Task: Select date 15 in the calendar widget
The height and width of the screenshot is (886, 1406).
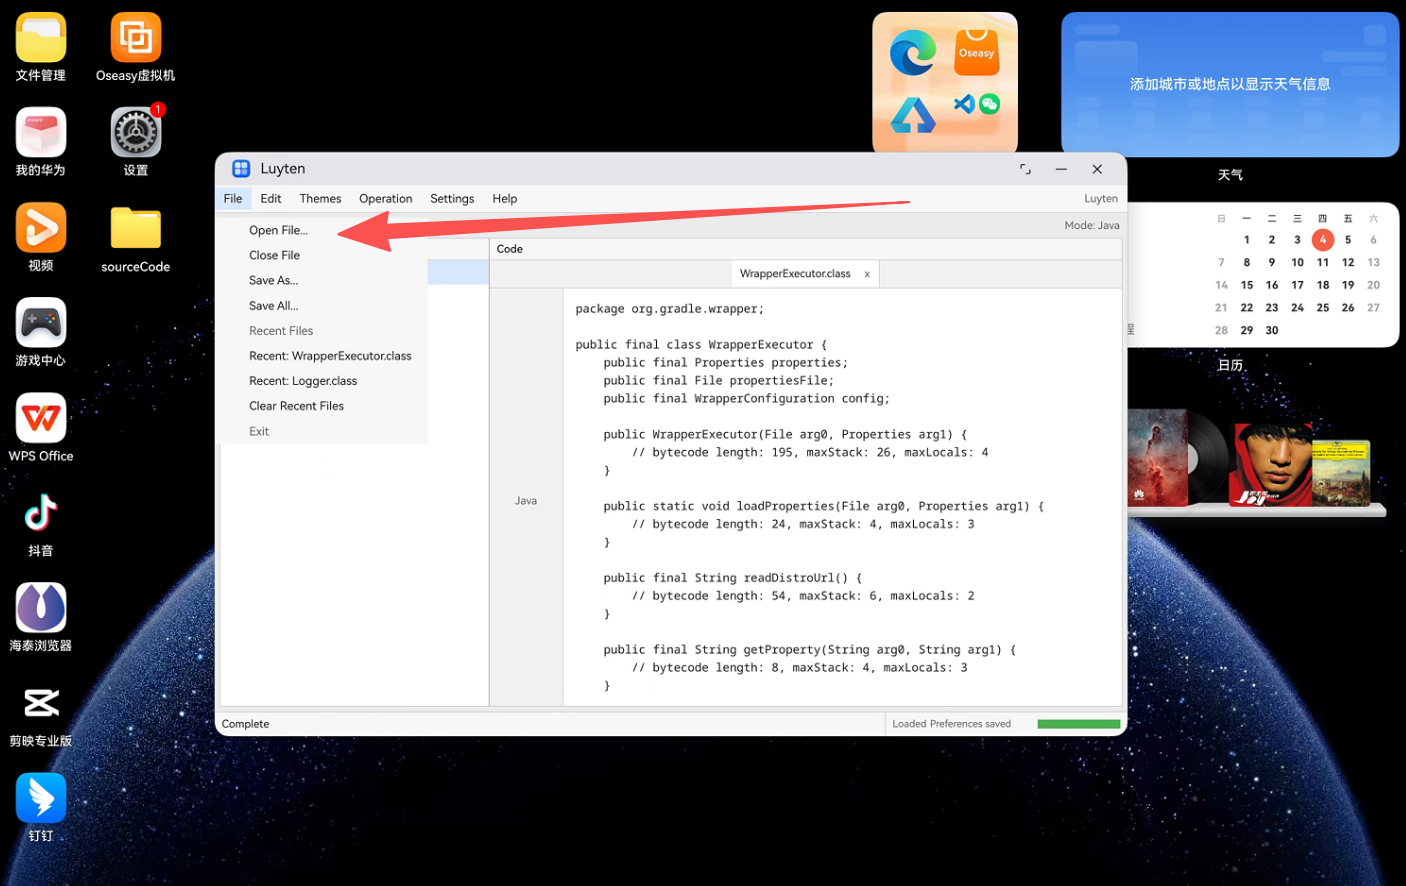Action: click(x=1247, y=285)
